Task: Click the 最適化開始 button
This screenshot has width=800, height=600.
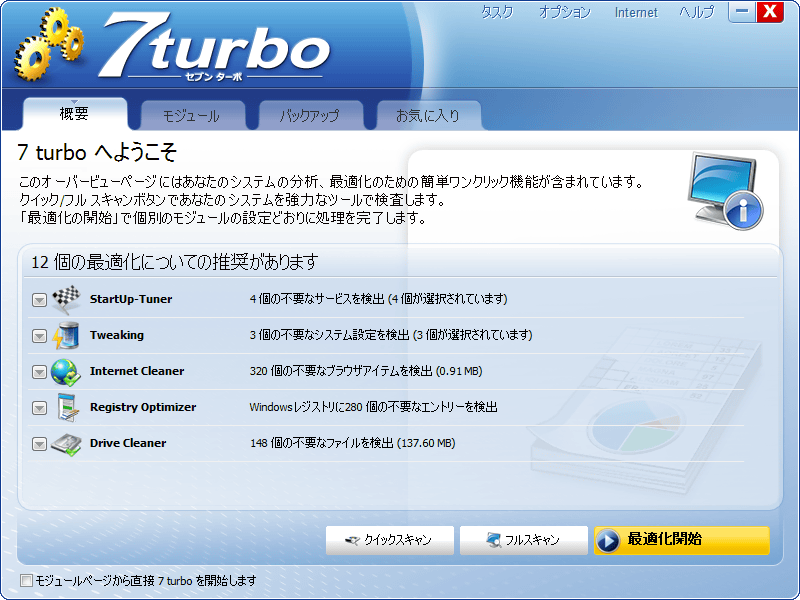Action: pos(682,540)
